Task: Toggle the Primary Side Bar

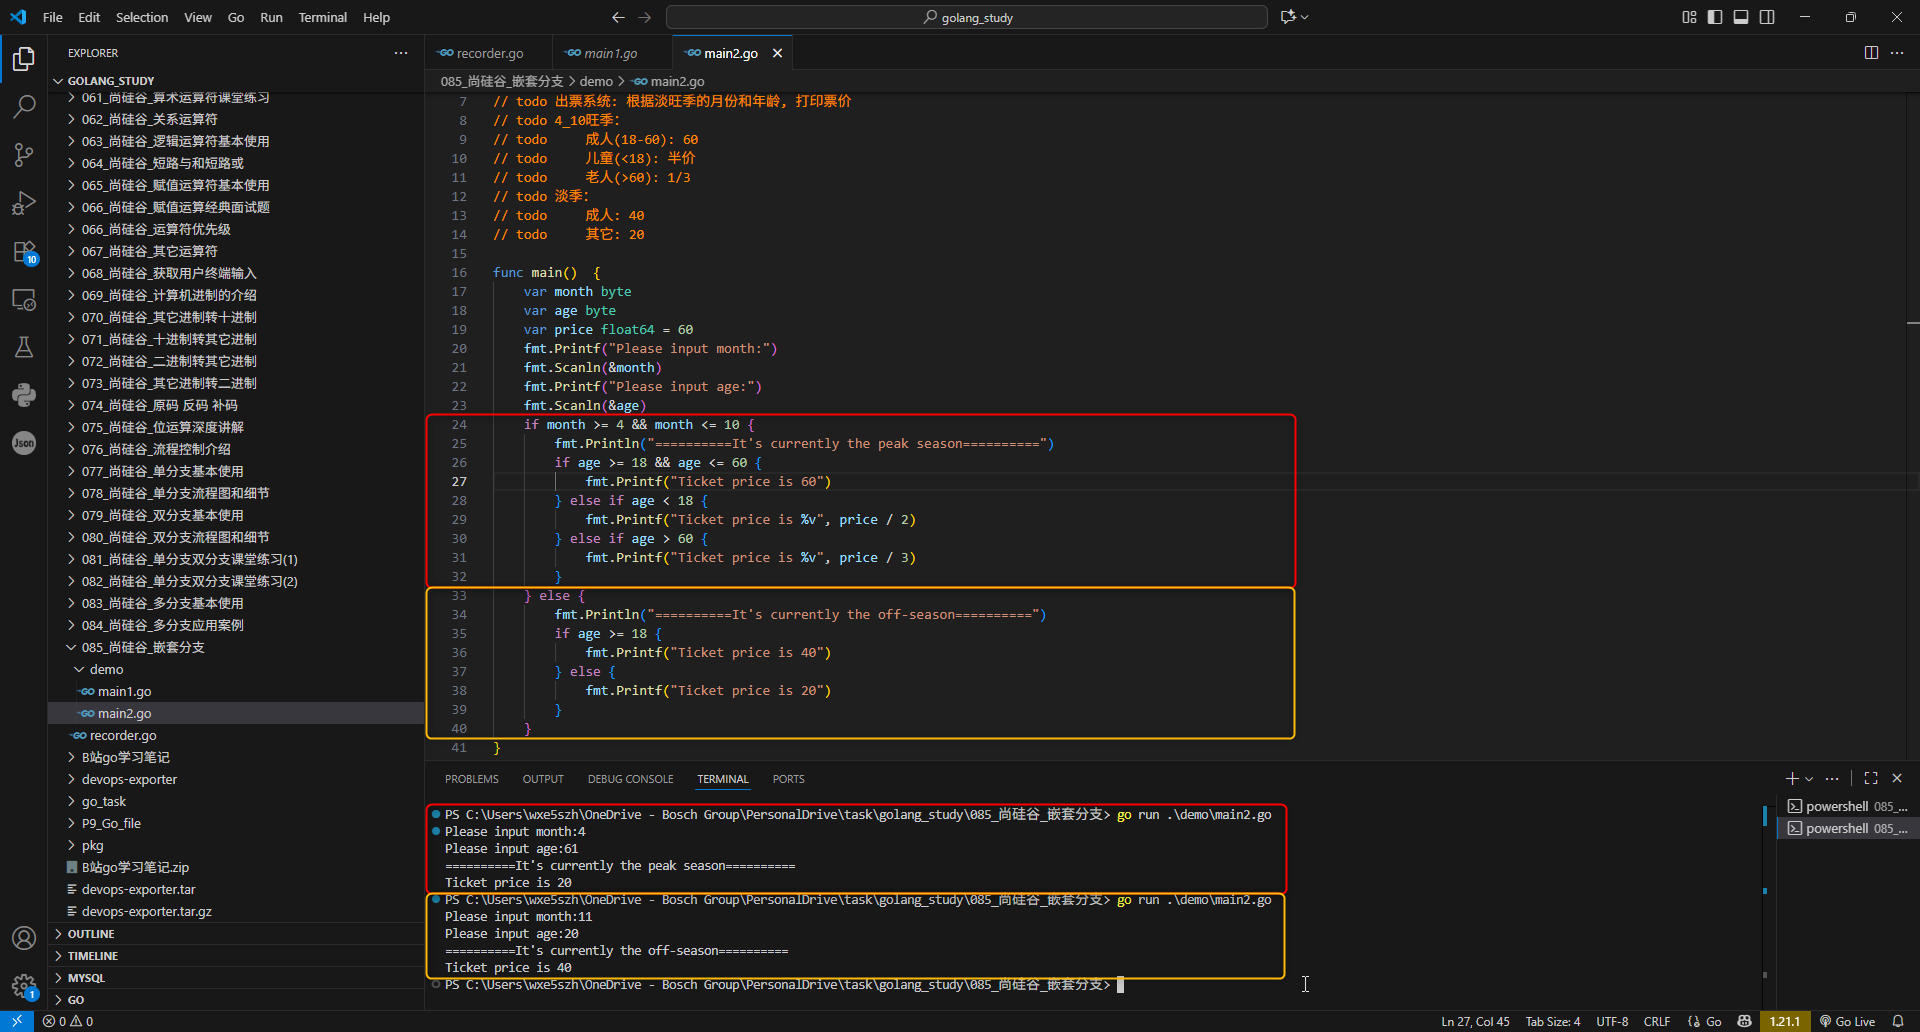Action: pyautogui.click(x=1715, y=17)
